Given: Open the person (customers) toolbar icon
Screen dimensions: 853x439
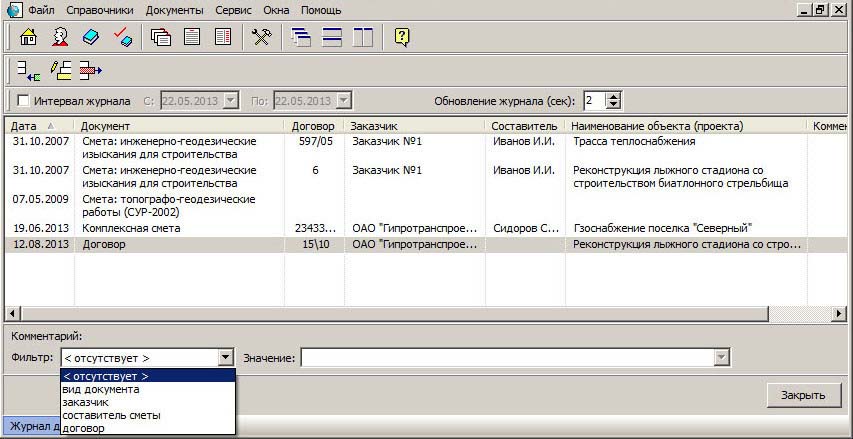Looking at the screenshot, I should click(60, 37).
